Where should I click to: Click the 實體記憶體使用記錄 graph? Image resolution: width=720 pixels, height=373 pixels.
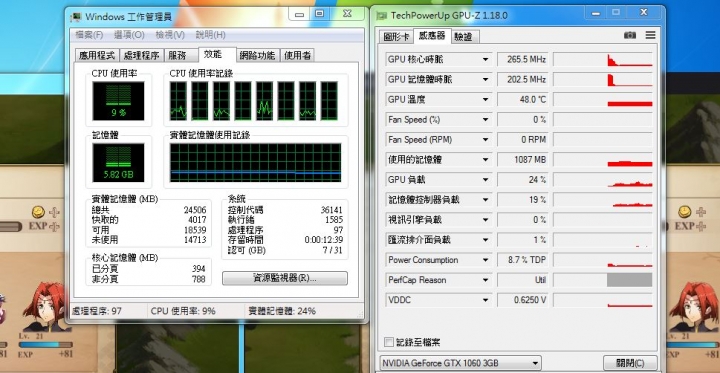[255, 163]
